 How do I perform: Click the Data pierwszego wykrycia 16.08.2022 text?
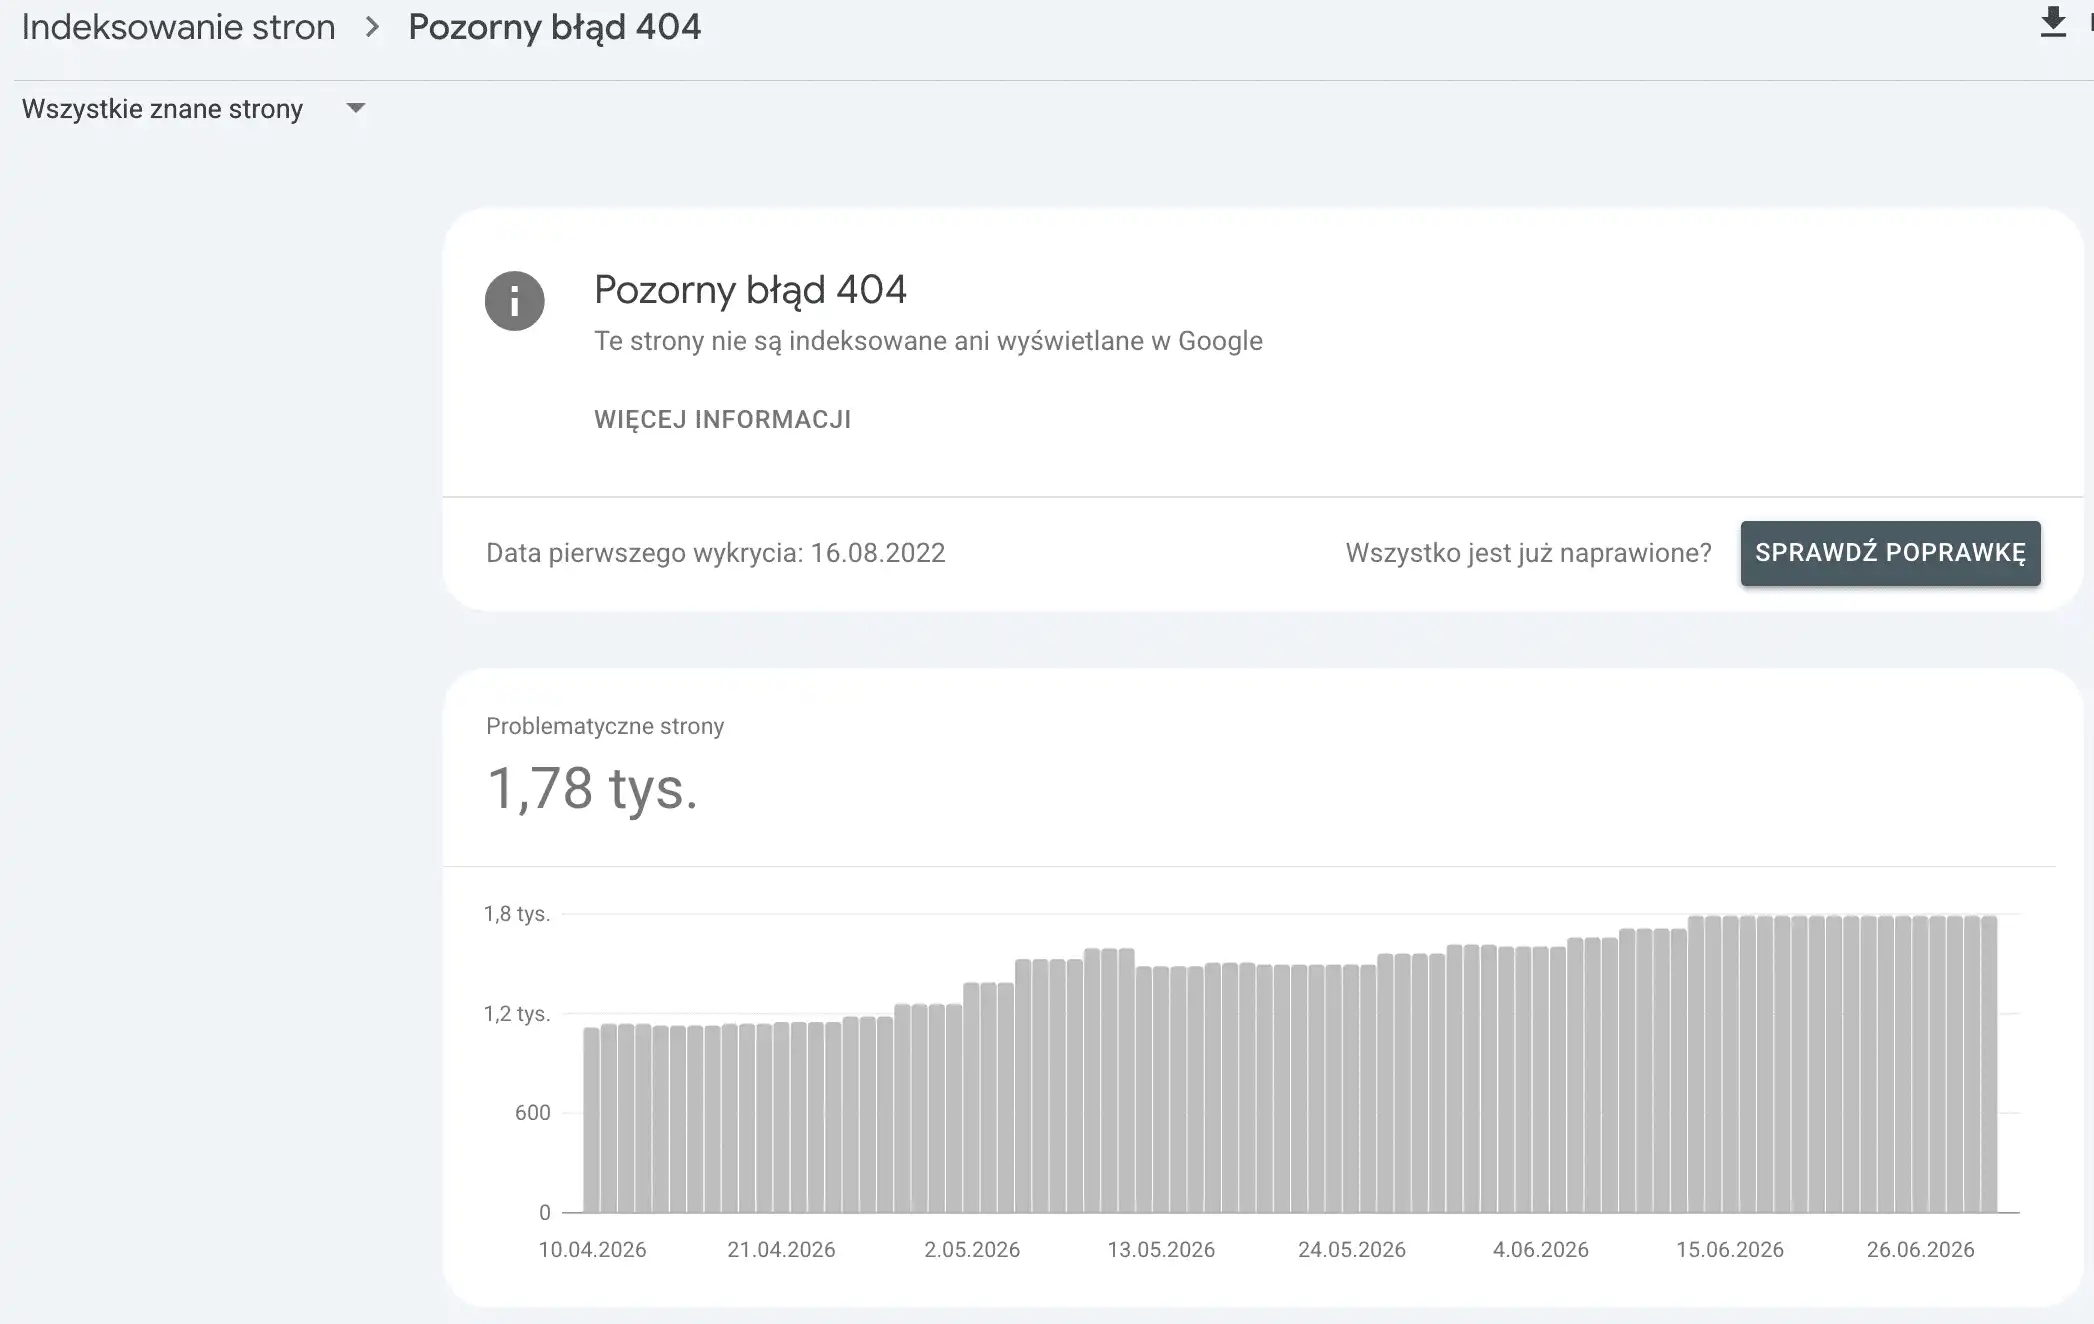tap(716, 553)
